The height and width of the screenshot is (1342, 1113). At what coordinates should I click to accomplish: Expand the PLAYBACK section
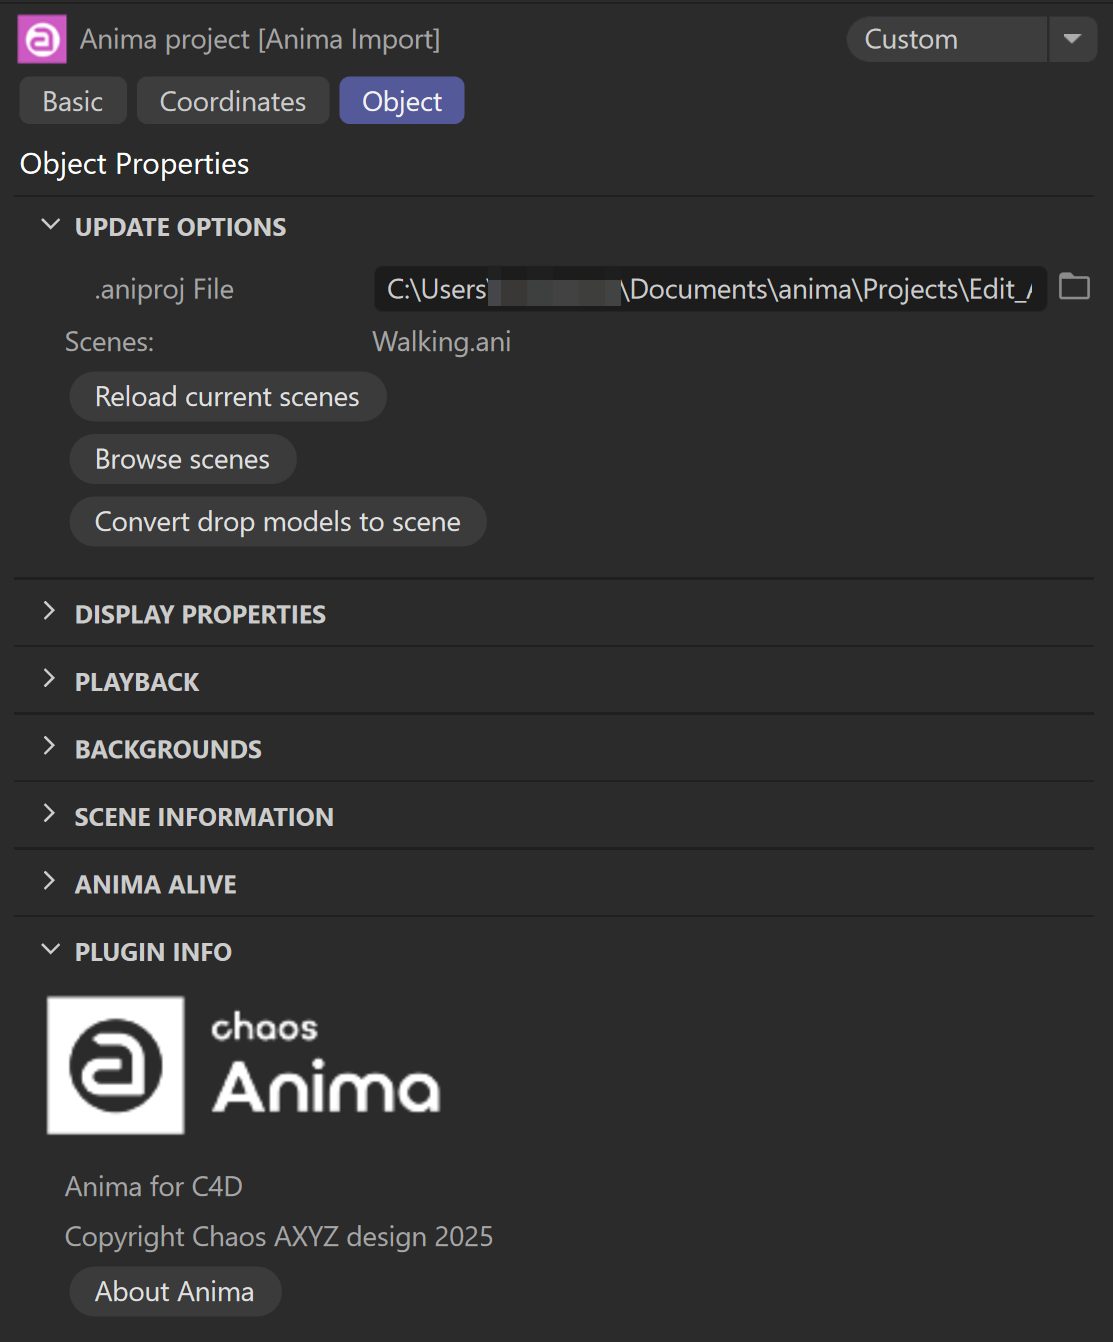pyautogui.click(x=49, y=680)
